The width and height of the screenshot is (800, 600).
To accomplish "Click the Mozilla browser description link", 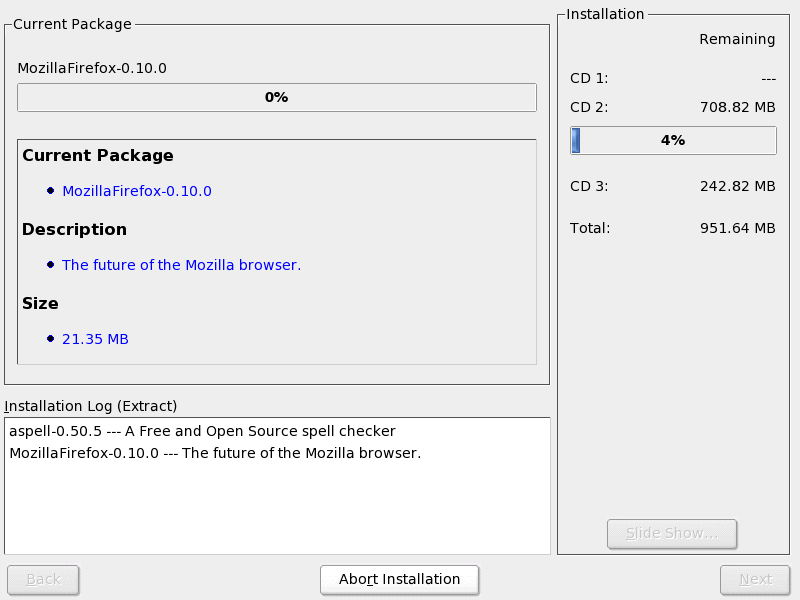I will (181, 265).
